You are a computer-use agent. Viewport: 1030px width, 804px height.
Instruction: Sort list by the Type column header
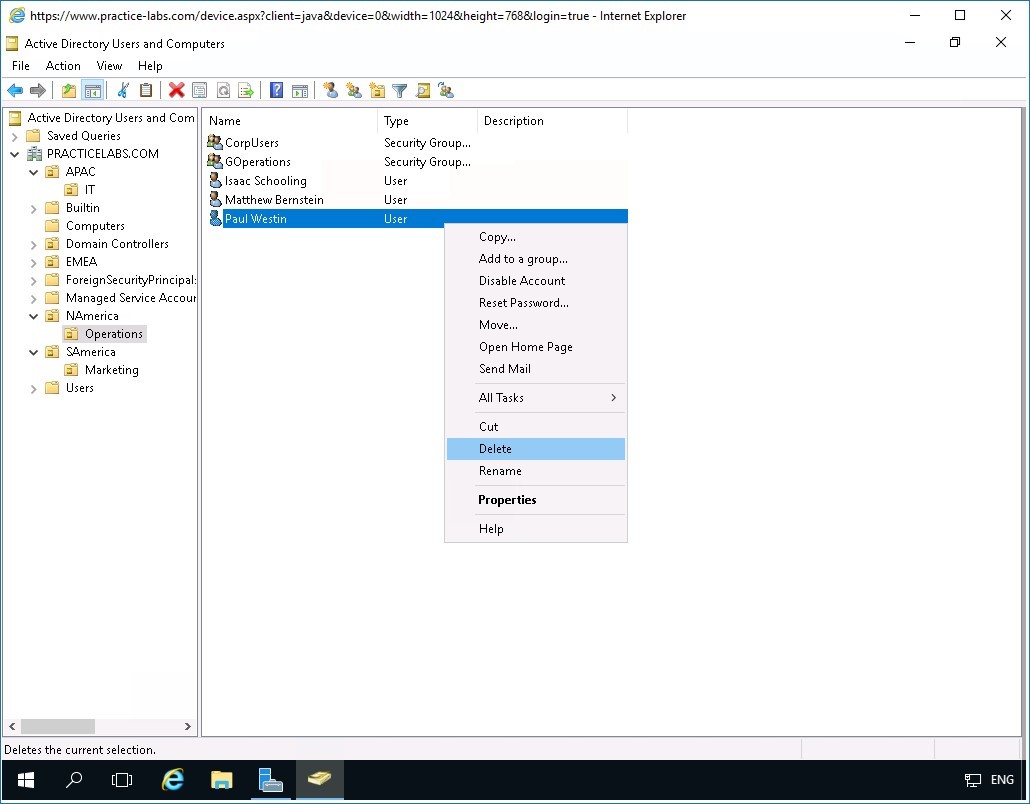point(428,121)
